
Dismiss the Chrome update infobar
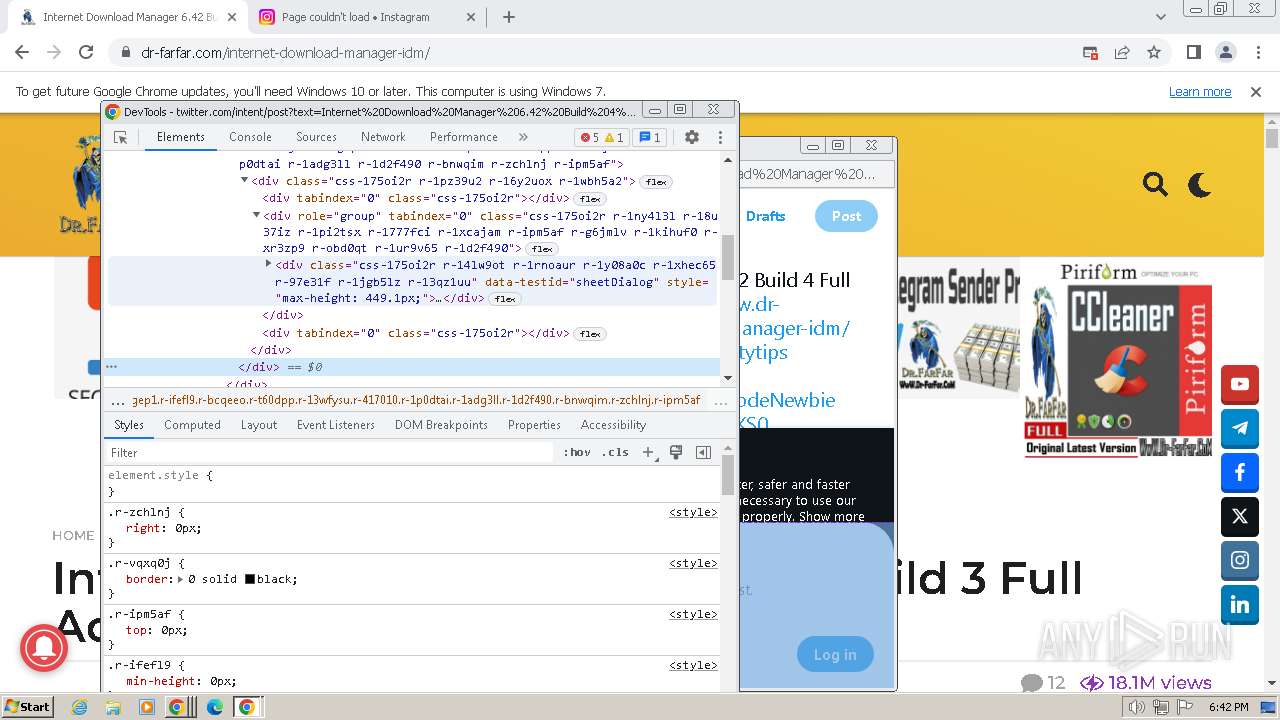click(1256, 91)
